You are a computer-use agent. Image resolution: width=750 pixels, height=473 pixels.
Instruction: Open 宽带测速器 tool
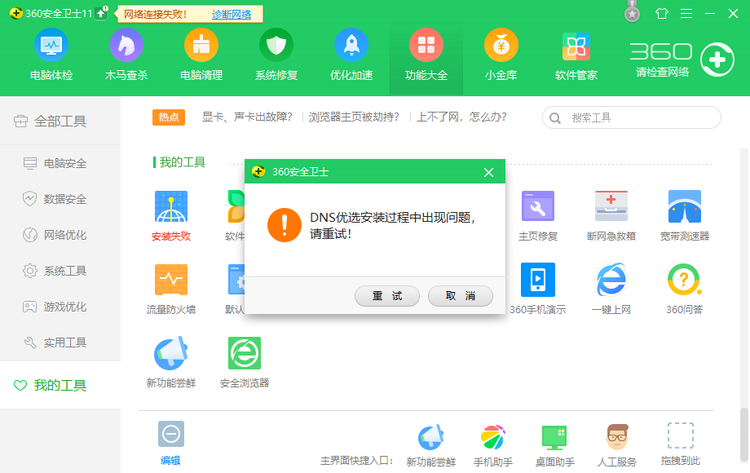(684, 215)
